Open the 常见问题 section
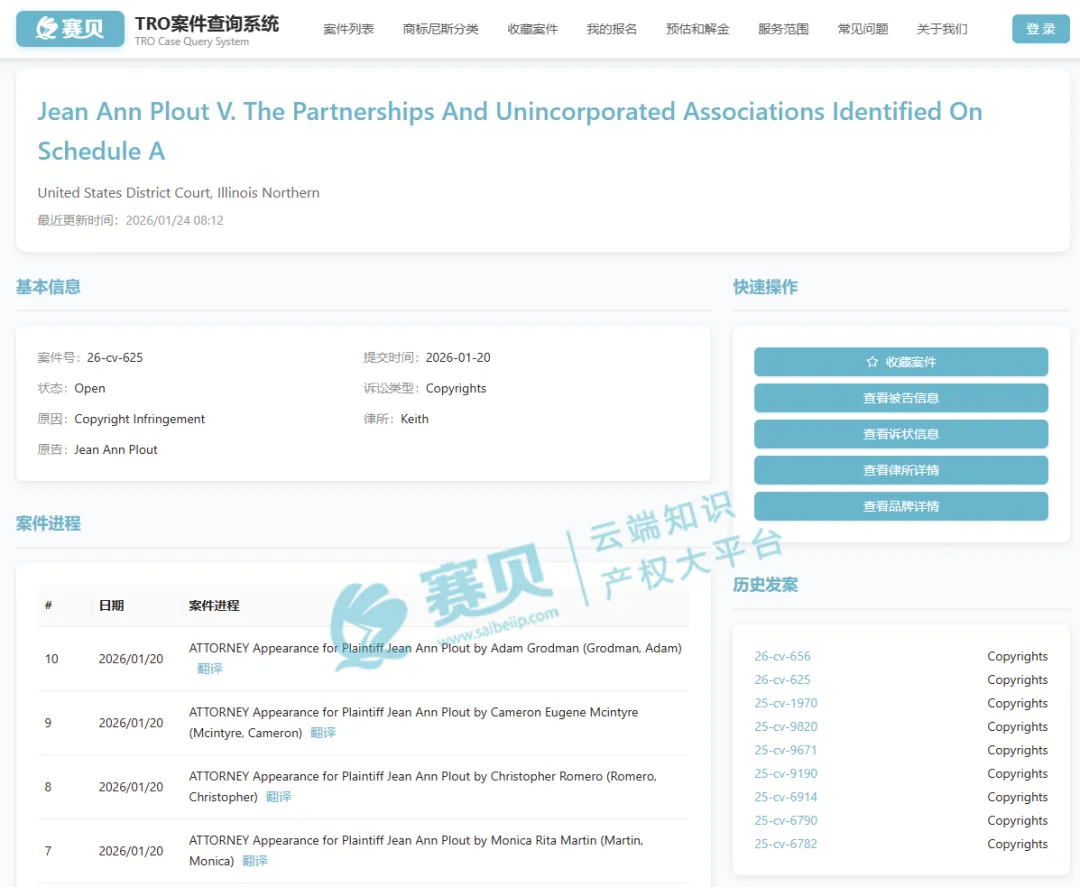The width and height of the screenshot is (1080, 887). tap(862, 29)
